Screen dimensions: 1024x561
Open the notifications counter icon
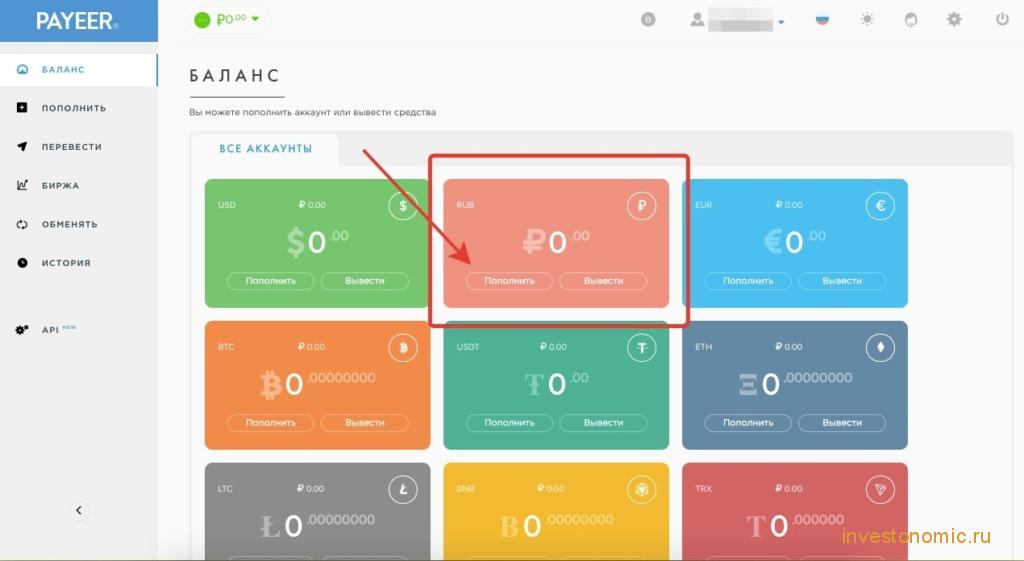click(x=648, y=20)
